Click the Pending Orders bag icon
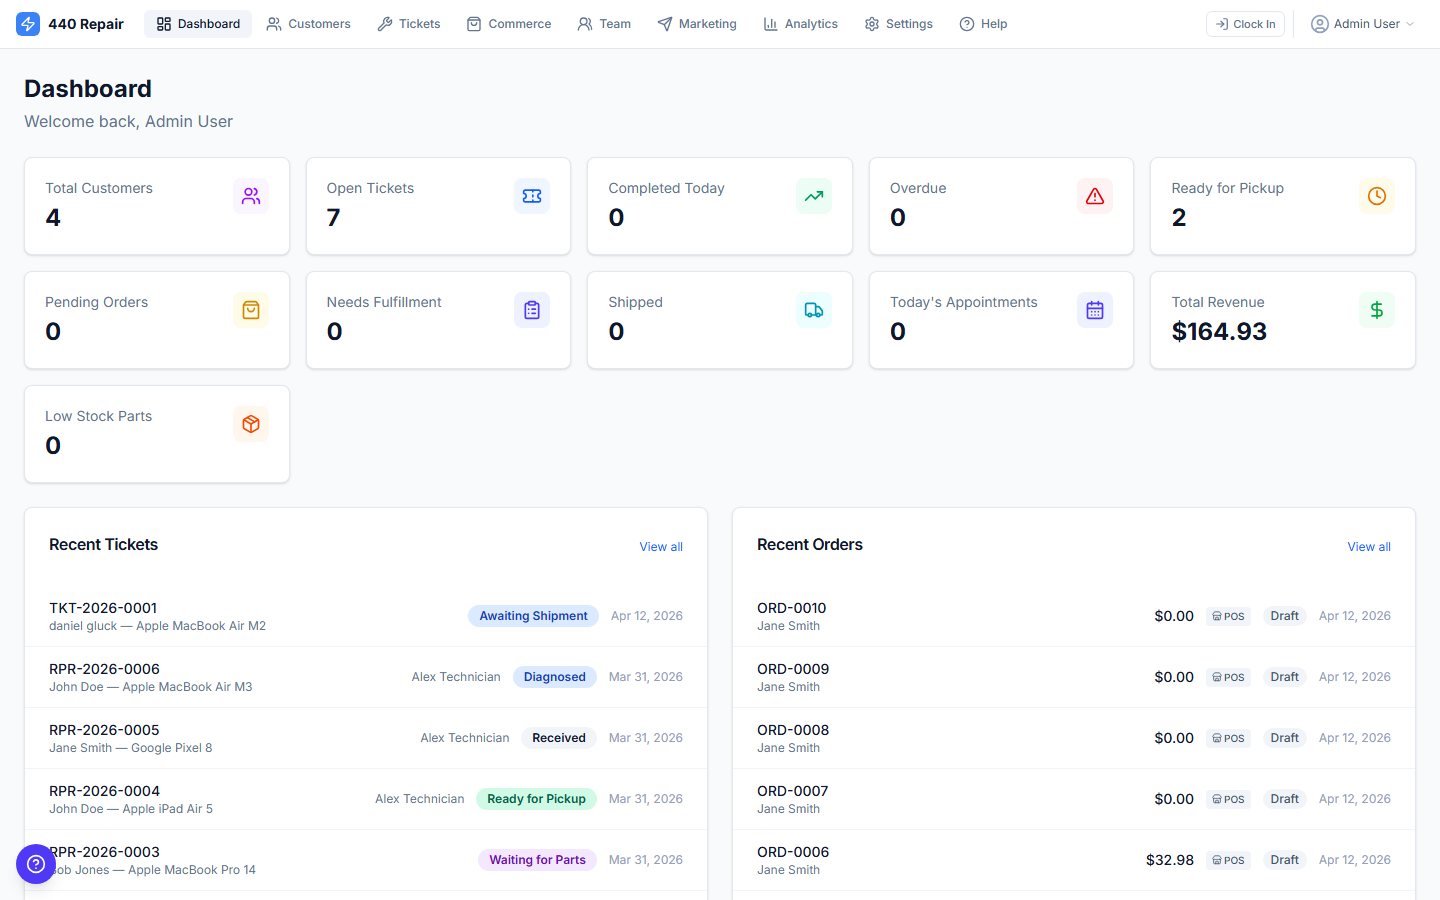Image resolution: width=1440 pixels, height=900 pixels. coord(251,310)
